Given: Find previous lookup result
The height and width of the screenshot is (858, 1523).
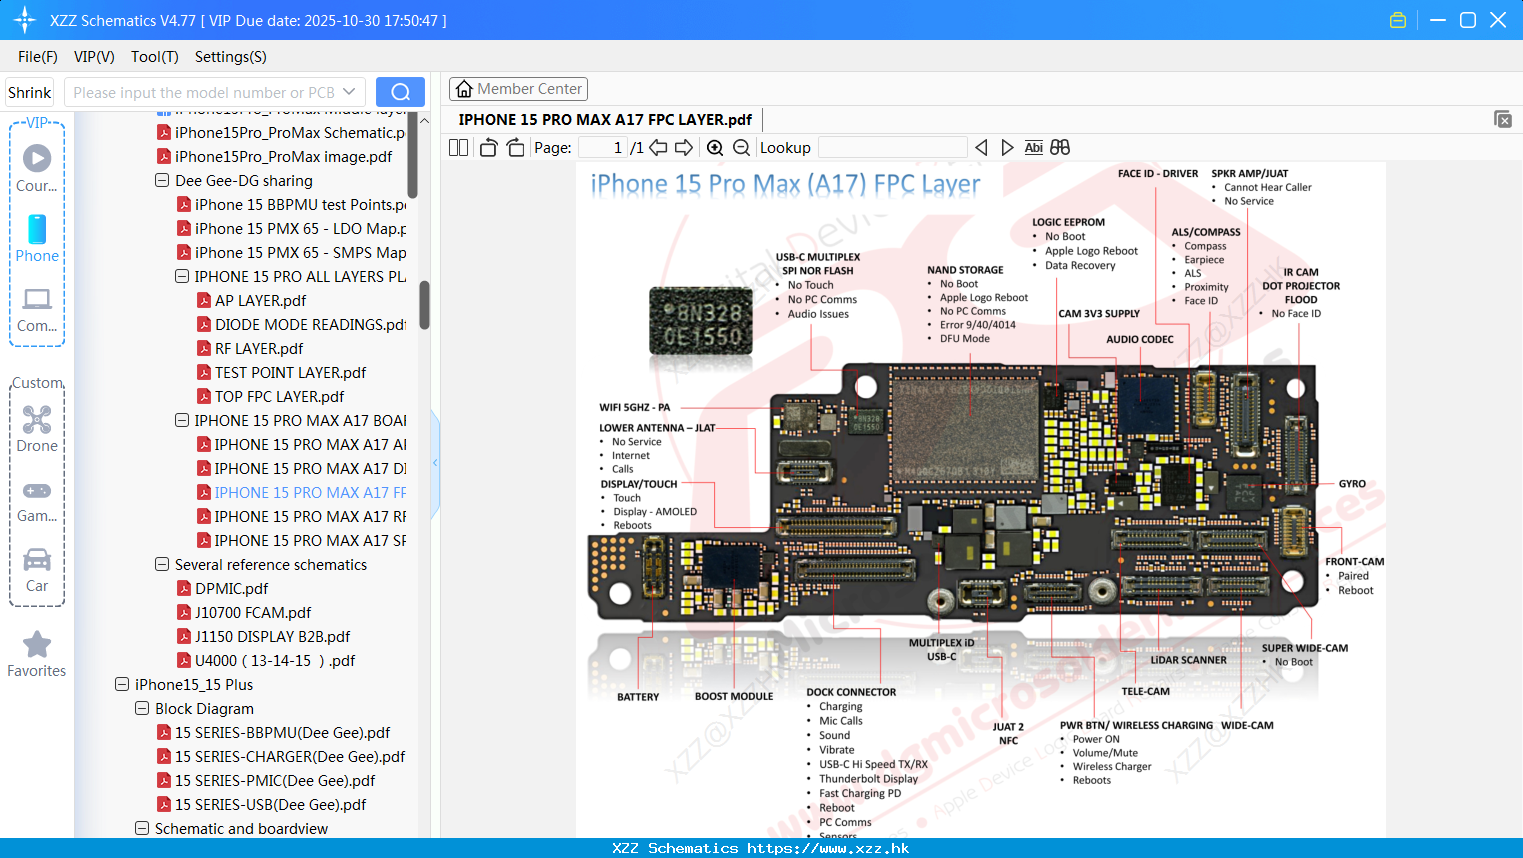Looking at the screenshot, I should 981,148.
